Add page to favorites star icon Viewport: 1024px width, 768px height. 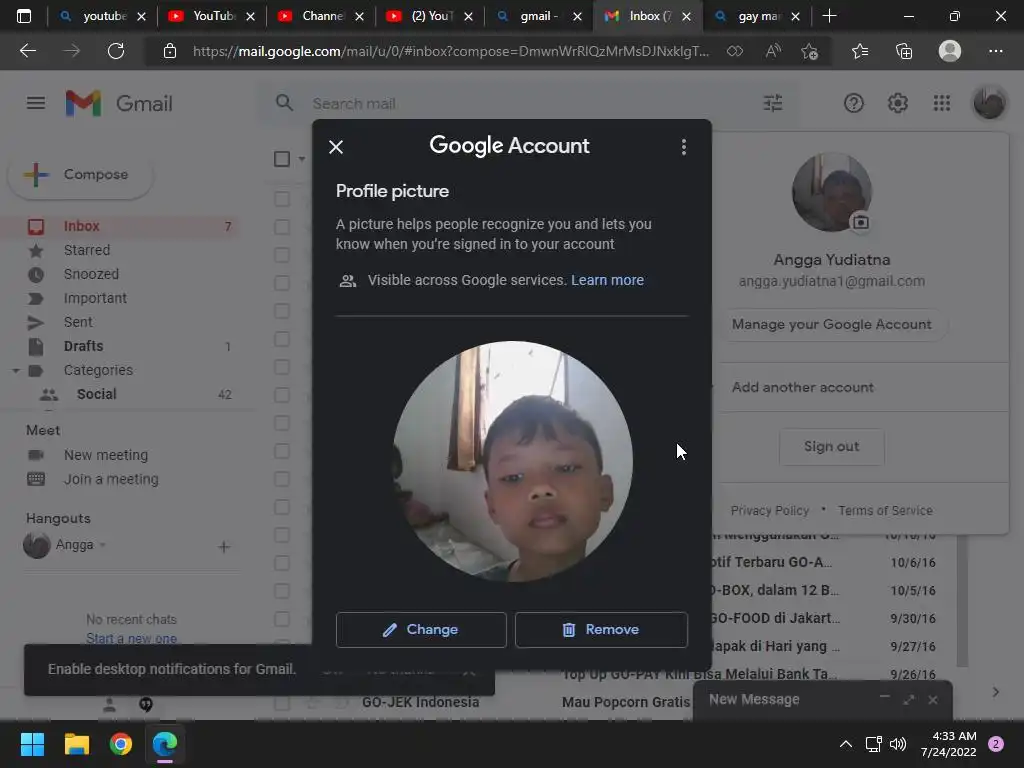pyautogui.click(x=809, y=51)
